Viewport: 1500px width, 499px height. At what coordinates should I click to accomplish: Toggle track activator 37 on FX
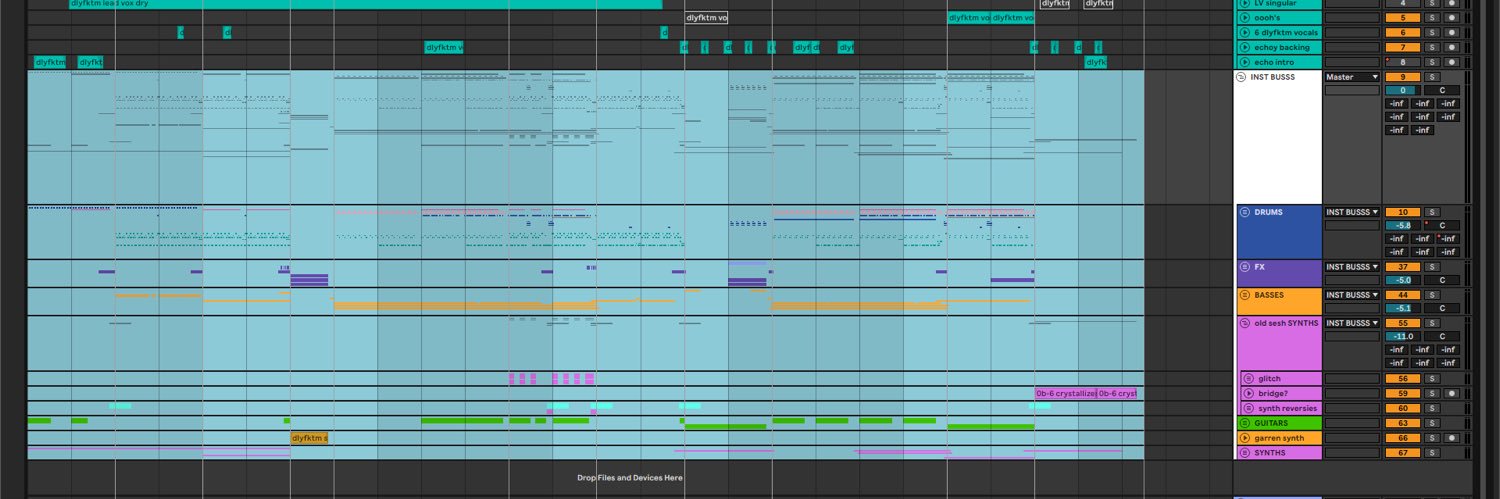coord(1403,267)
